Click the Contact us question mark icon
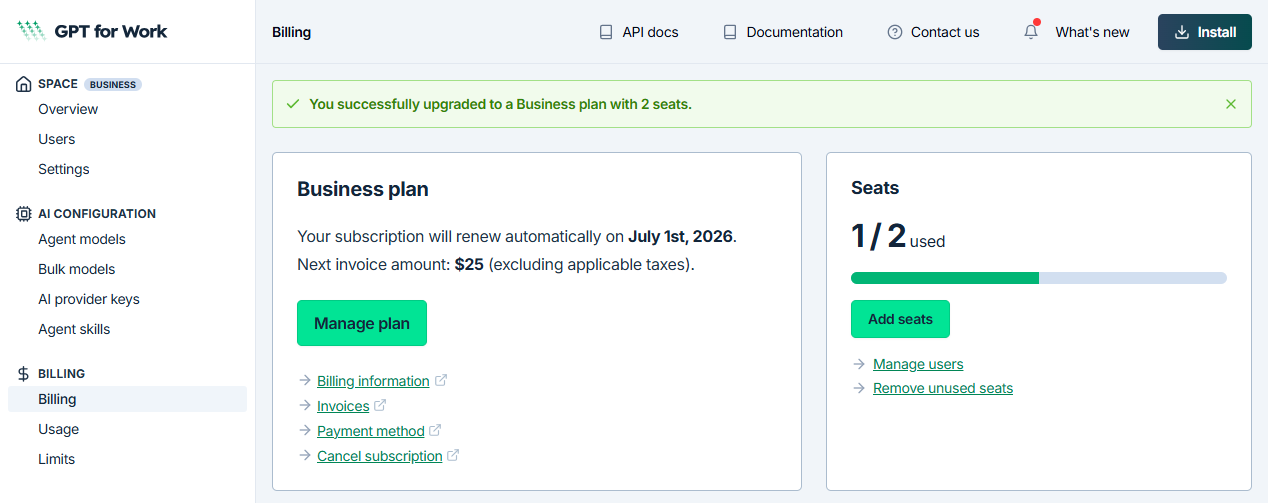The width and height of the screenshot is (1281, 503). coord(895,32)
